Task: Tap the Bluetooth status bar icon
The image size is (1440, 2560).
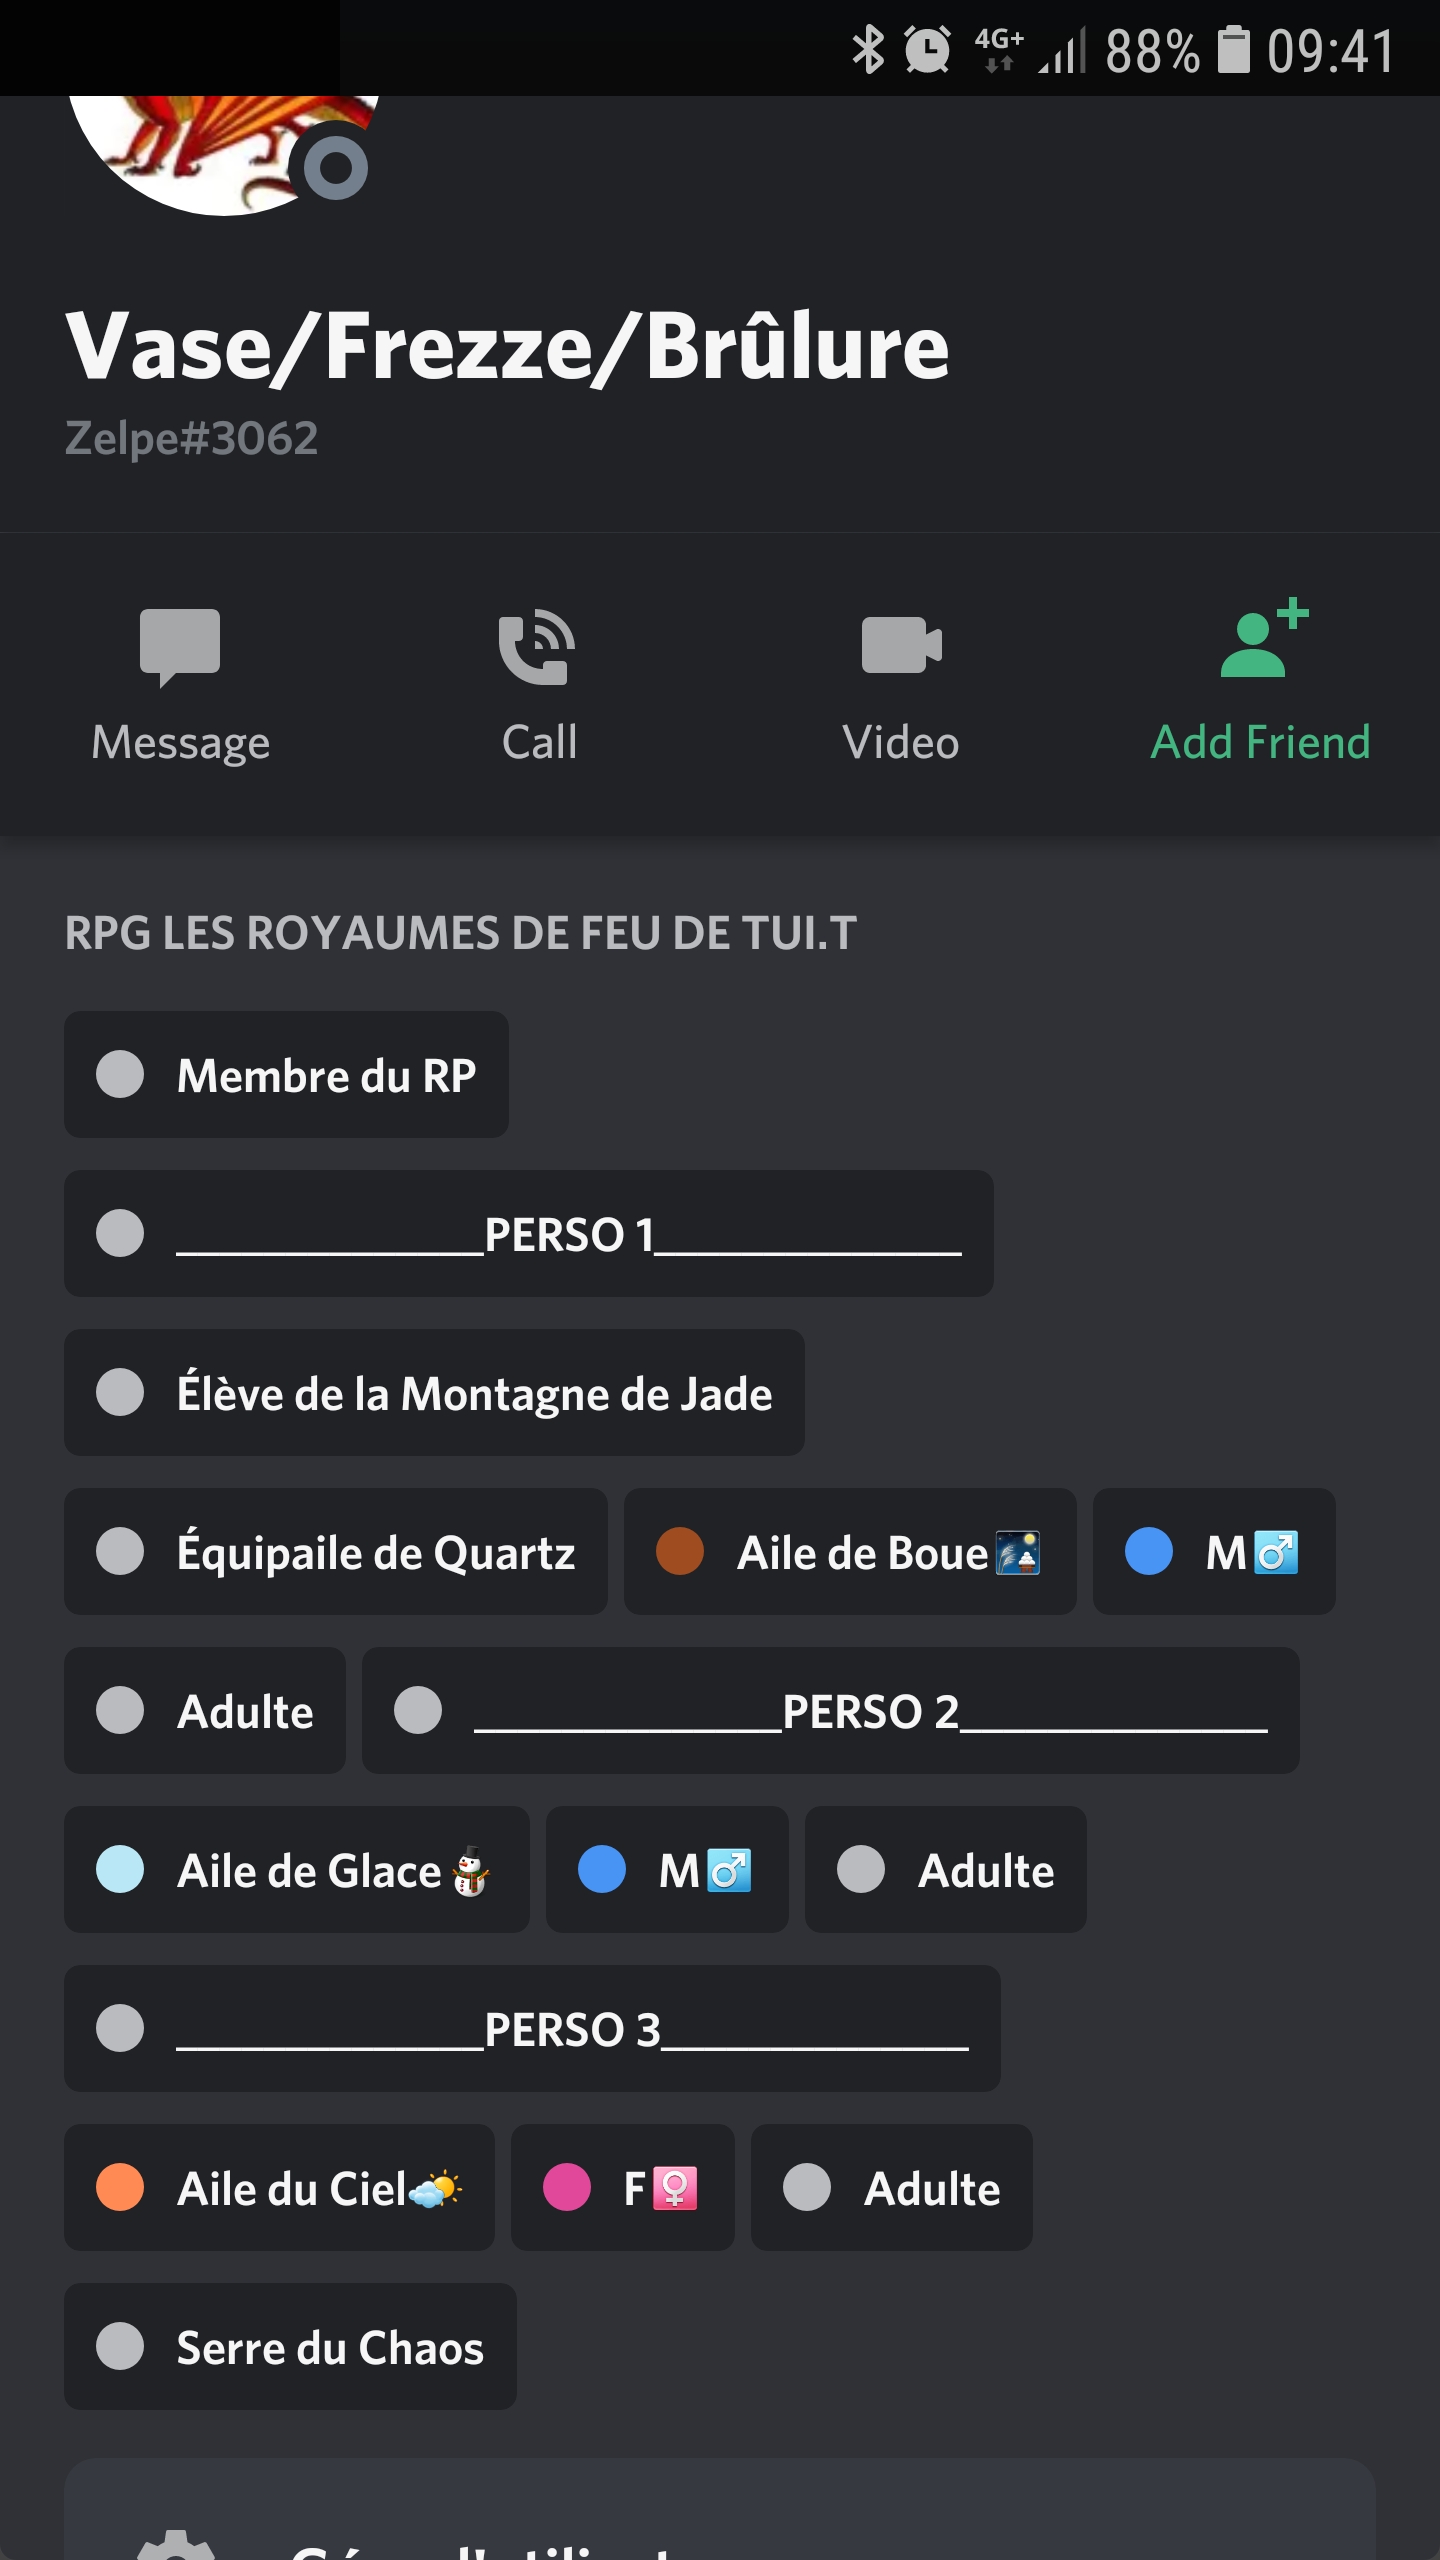Action: [868, 50]
